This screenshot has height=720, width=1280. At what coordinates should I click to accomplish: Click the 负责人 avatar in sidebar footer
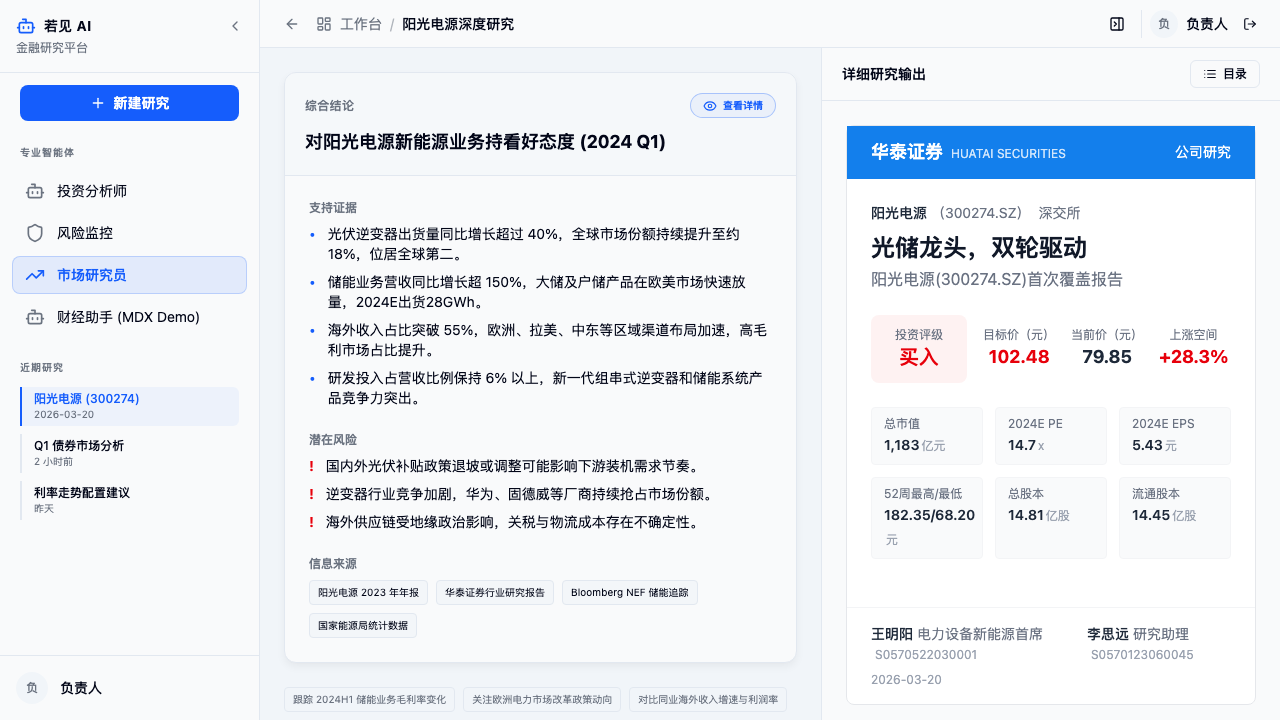coord(32,688)
